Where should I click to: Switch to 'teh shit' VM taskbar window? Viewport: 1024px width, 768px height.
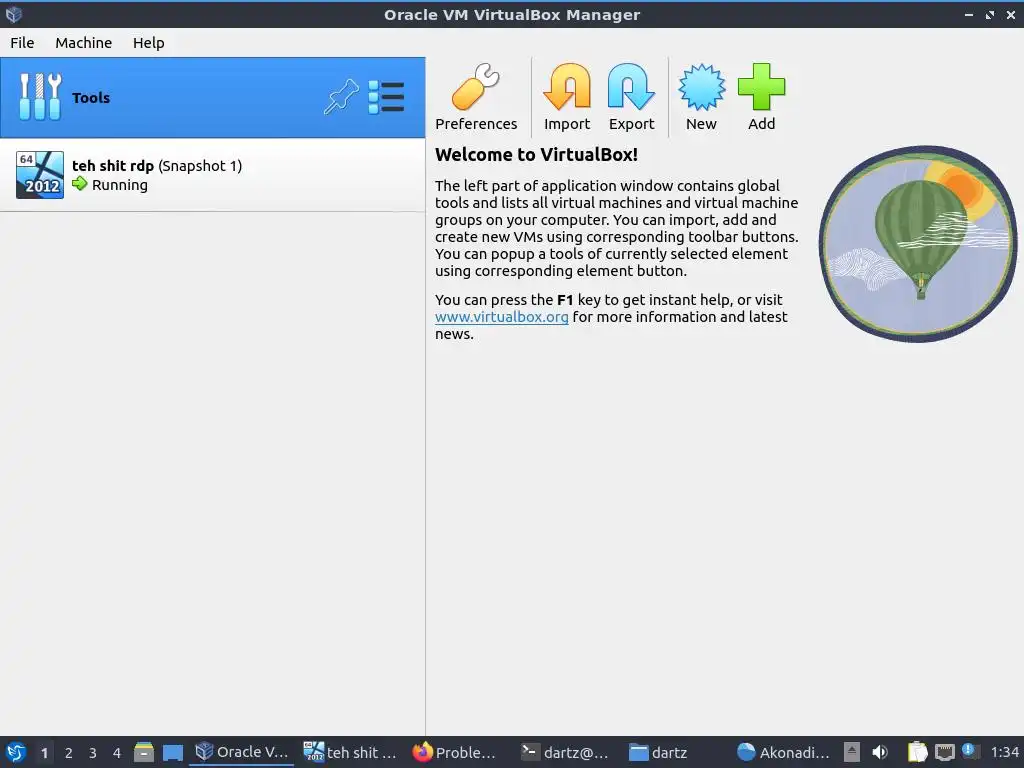(x=351, y=752)
